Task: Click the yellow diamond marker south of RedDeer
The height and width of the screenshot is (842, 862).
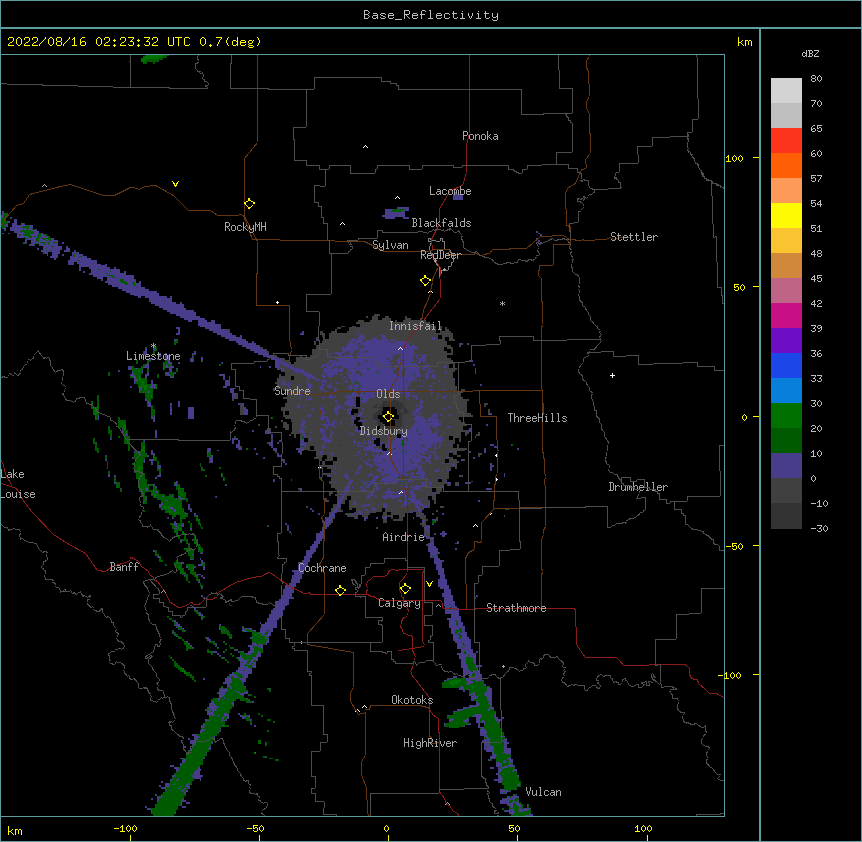Action: coord(426,281)
